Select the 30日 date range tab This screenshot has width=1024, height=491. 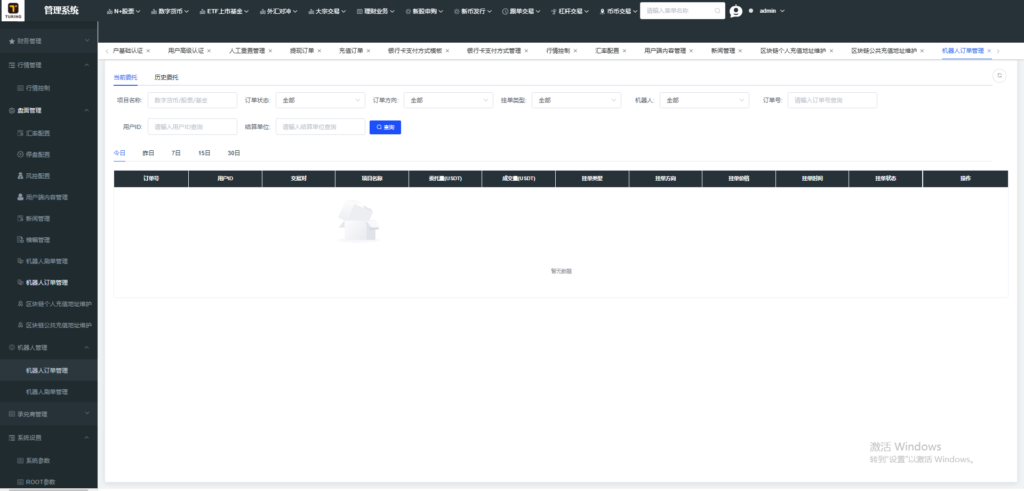pyautogui.click(x=234, y=153)
